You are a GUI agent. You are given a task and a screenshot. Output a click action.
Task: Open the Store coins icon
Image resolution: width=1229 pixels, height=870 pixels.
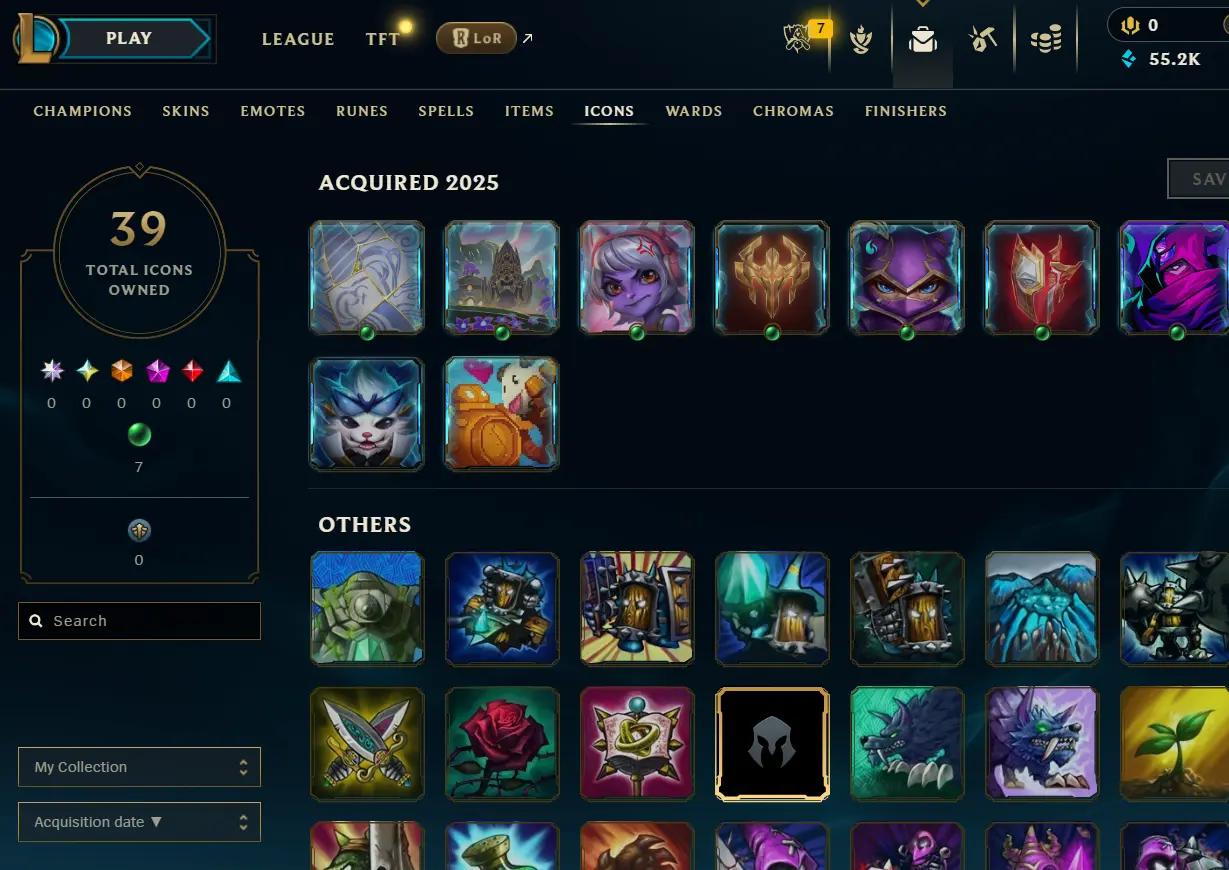pyautogui.click(x=1046, y=40)
